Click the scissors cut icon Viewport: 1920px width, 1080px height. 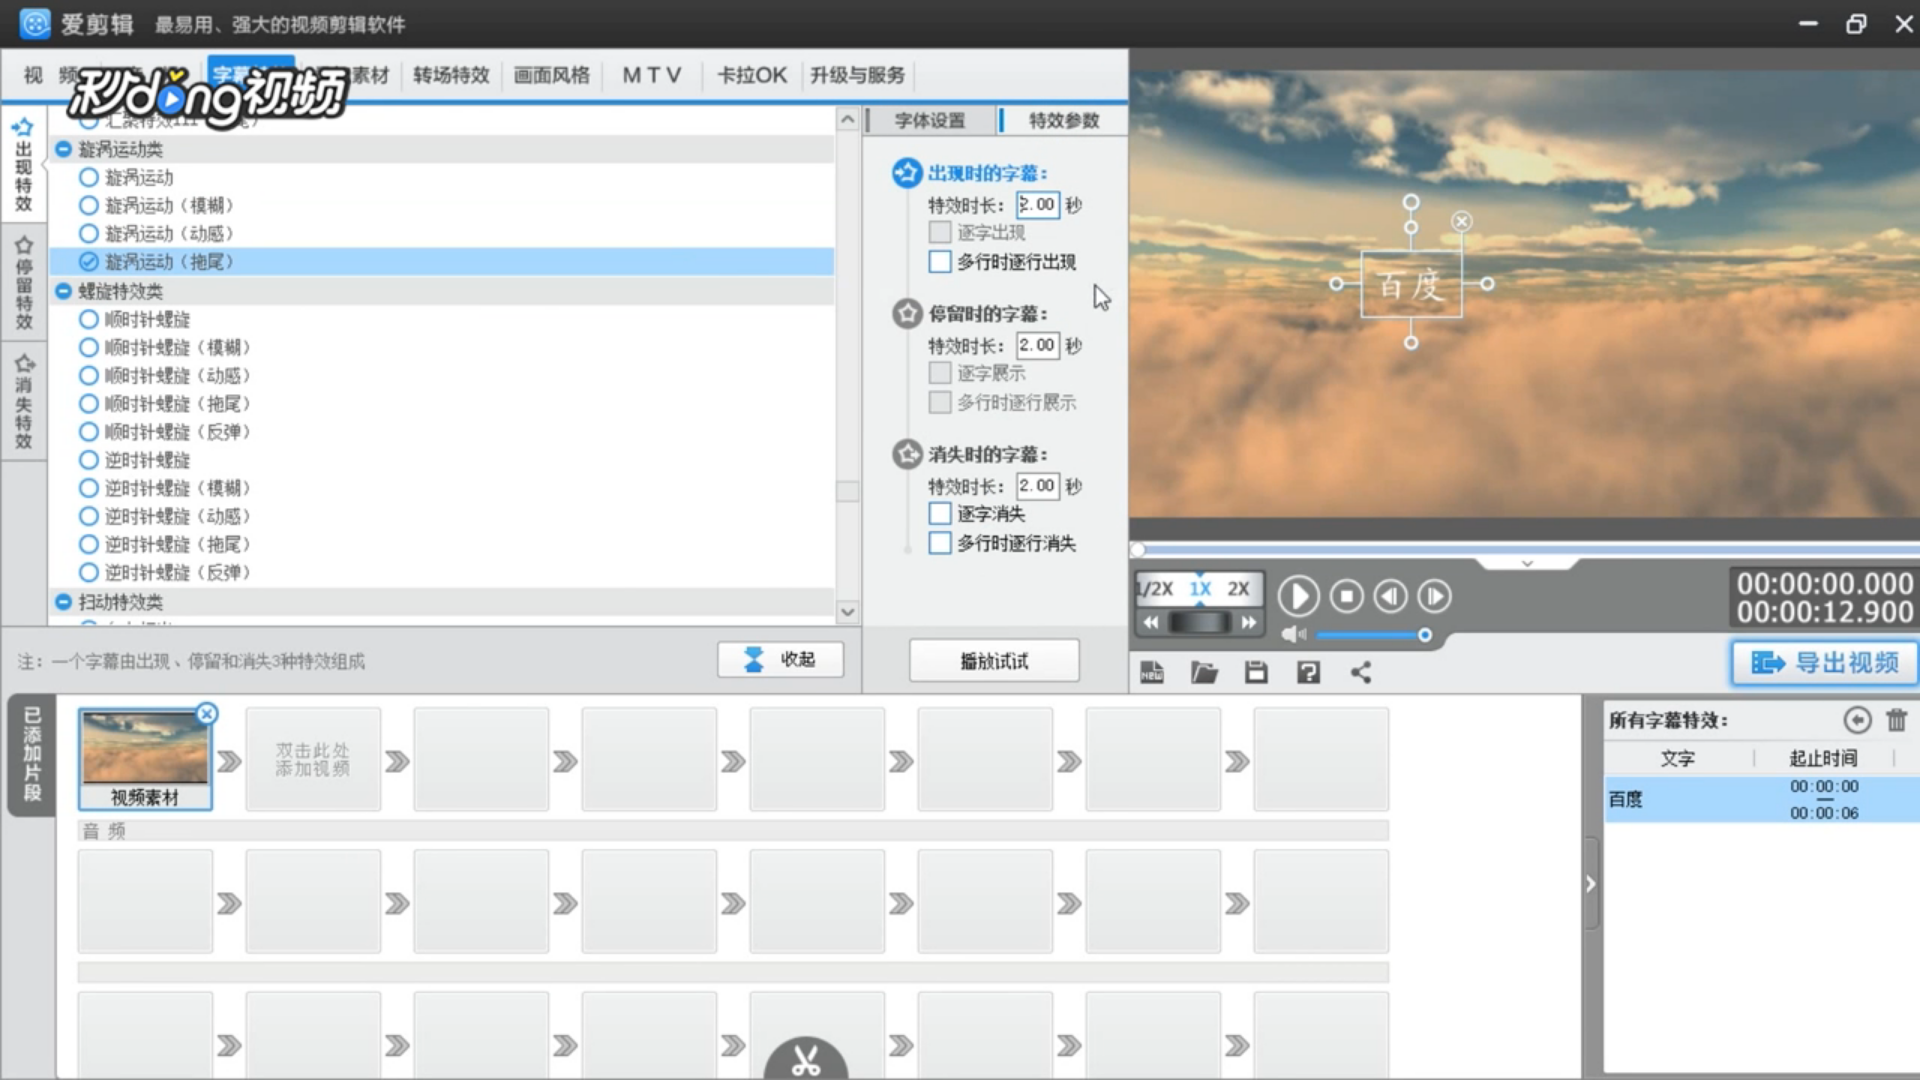[x=806, y=1058]
